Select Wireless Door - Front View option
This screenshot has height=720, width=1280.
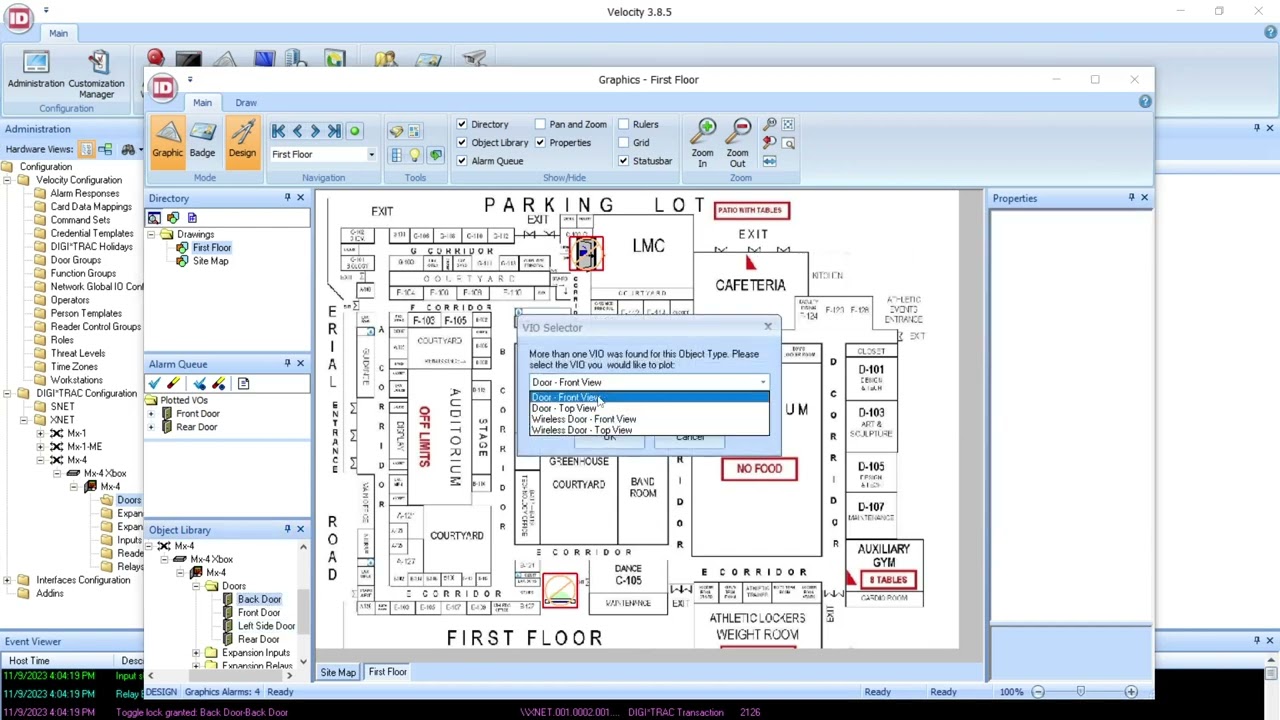(x=649, y=420)
